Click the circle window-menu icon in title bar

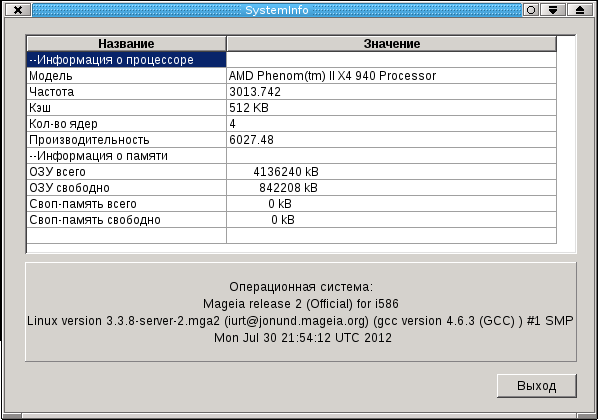530,10
